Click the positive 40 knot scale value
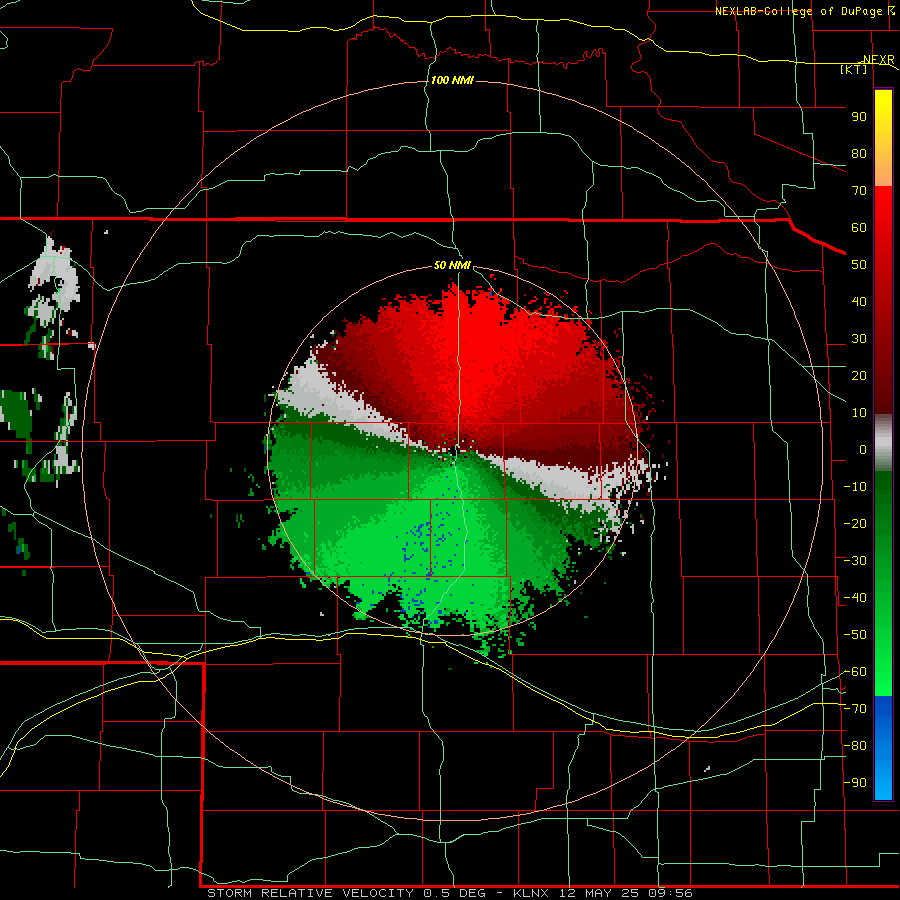 tap(859, 301)
